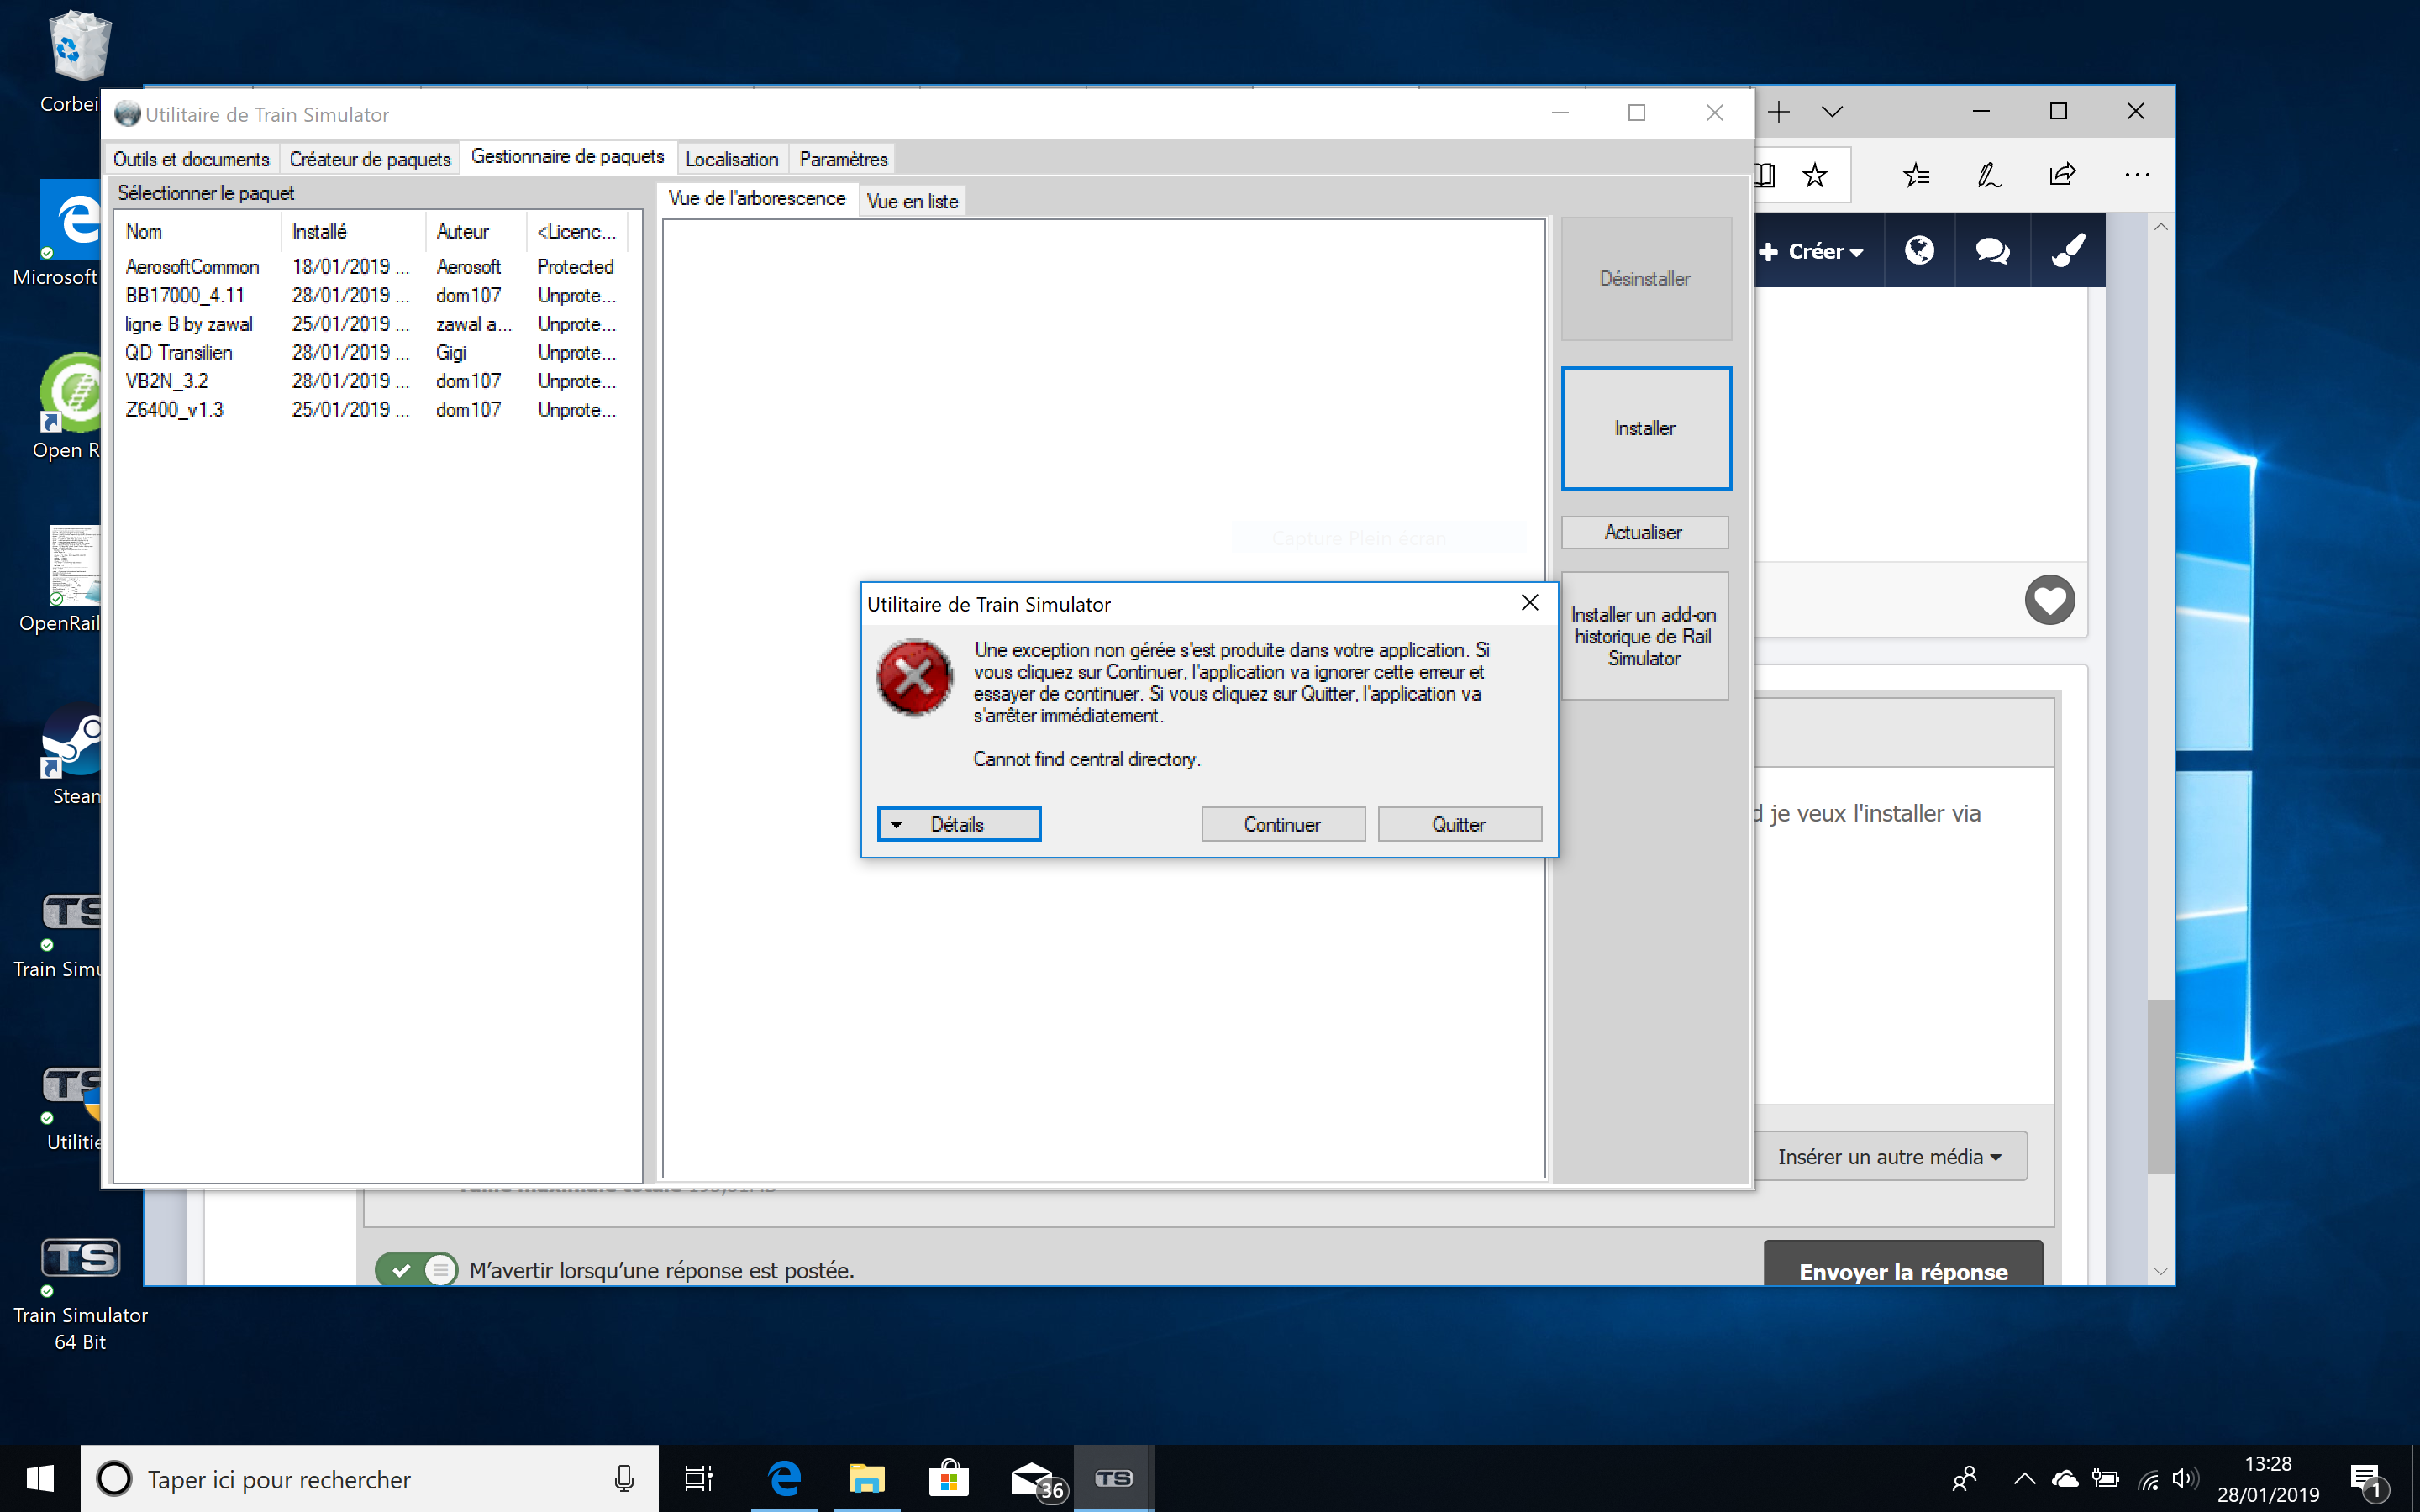Expand the Détails dropdown in error dialog

point(959,824)
